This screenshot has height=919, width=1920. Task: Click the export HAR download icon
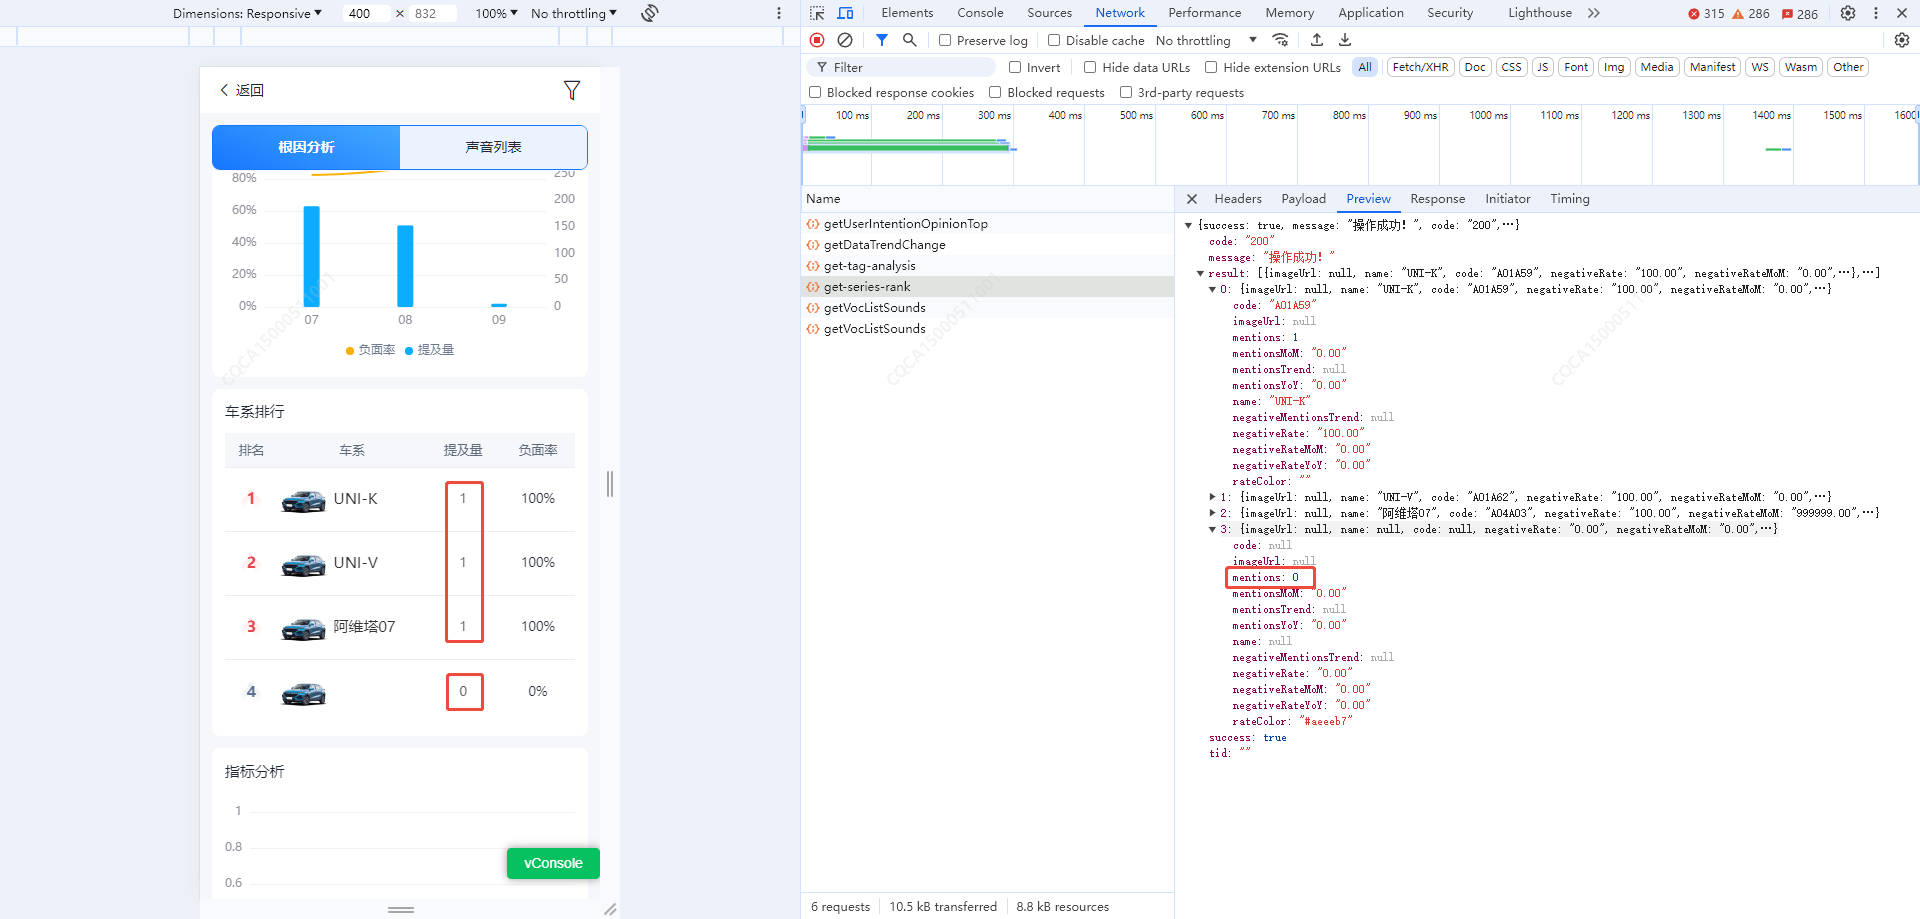(x=1345, y=40)
